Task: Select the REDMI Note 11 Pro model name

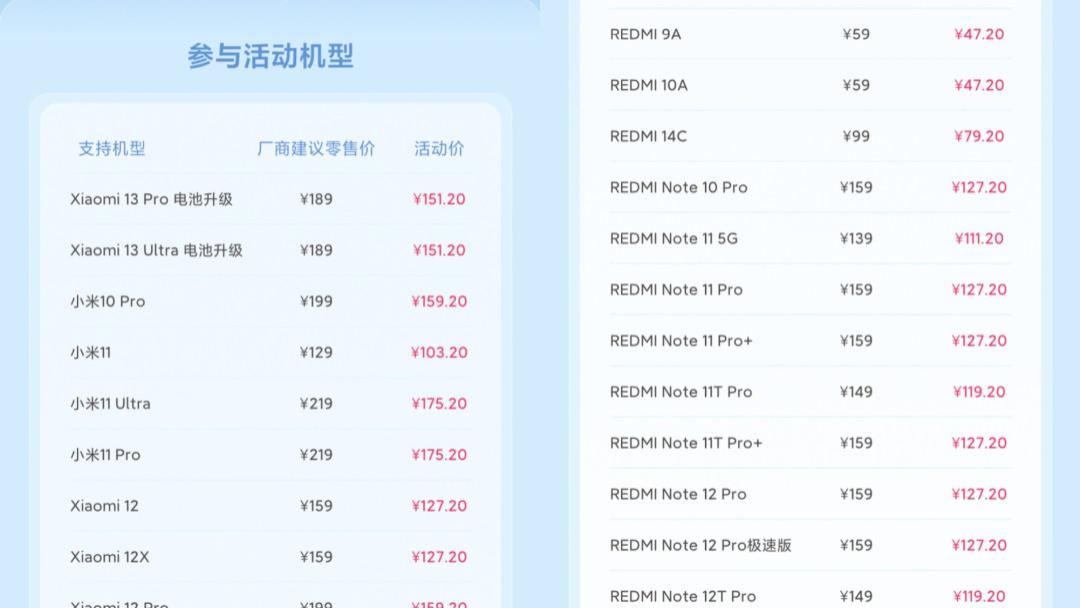Action: tap(676, 289)
